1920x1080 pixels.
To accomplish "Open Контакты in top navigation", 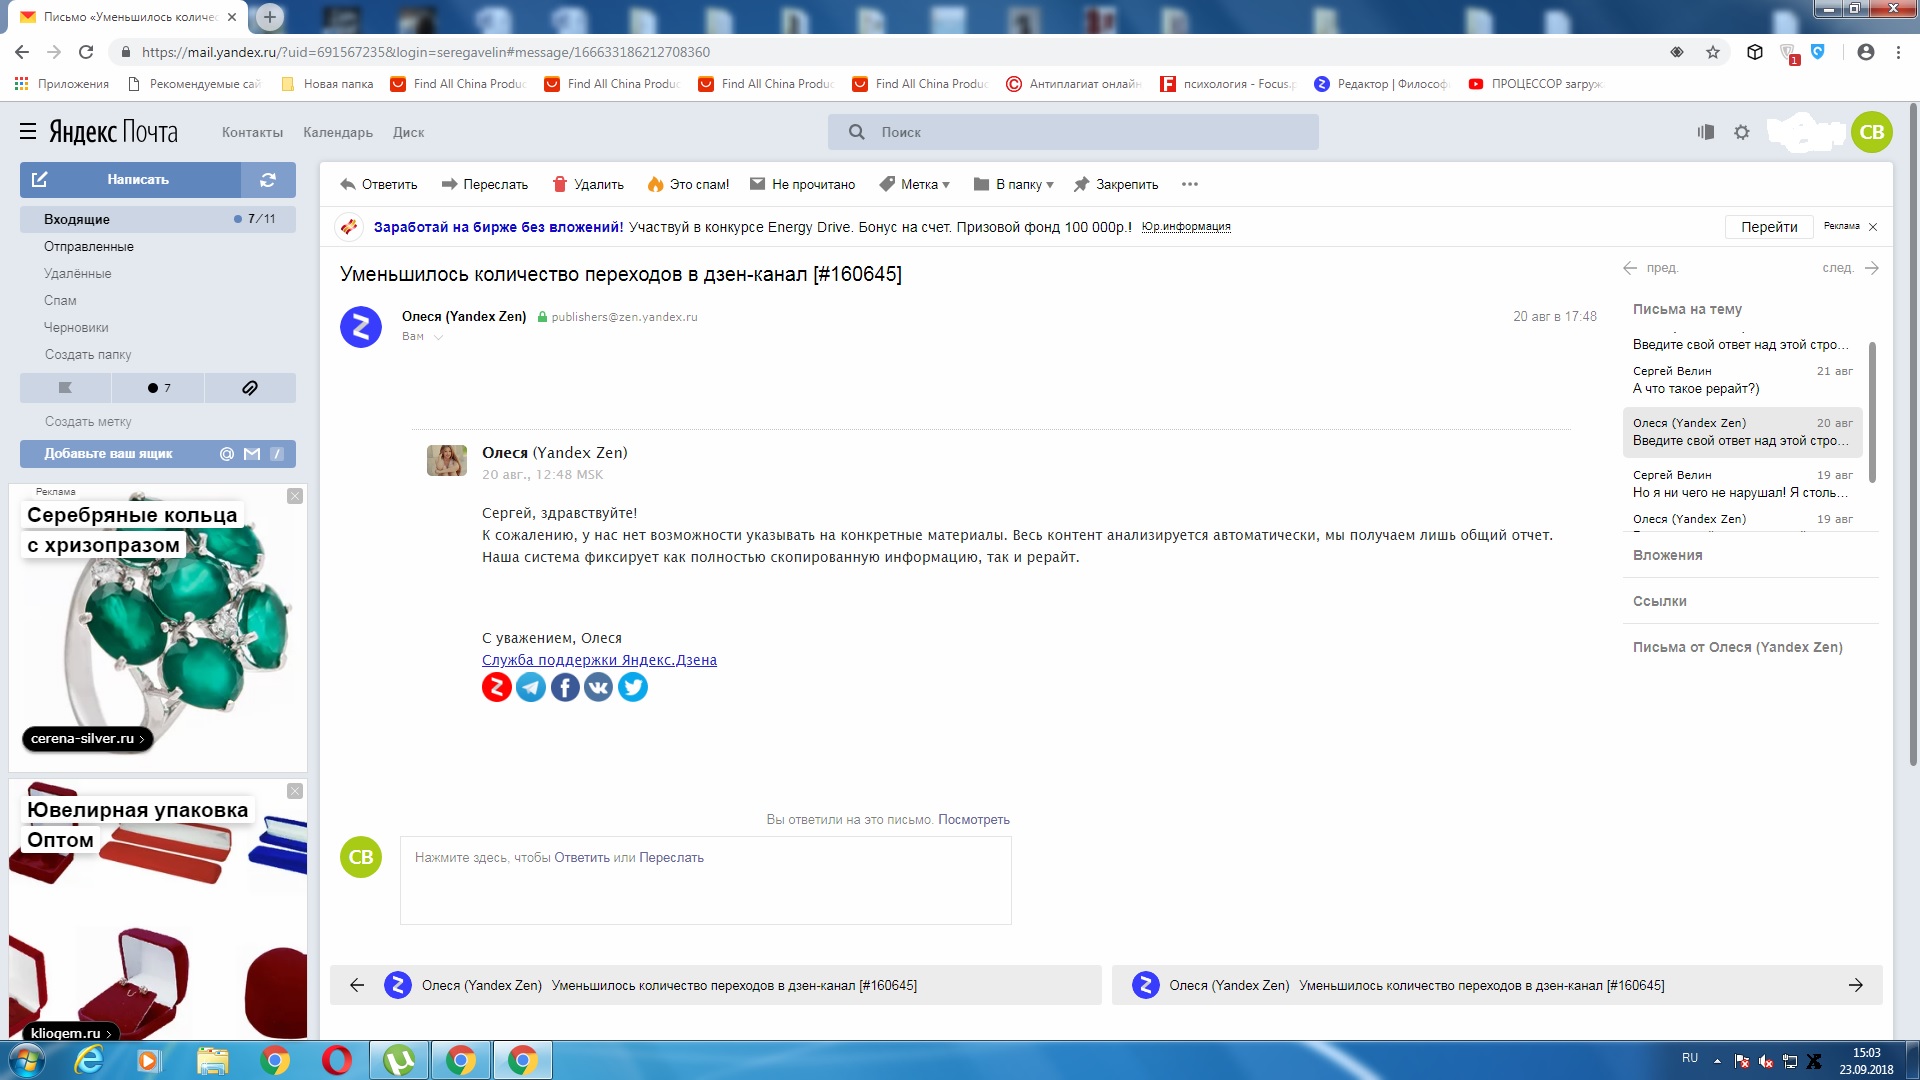I will (252, 132).
